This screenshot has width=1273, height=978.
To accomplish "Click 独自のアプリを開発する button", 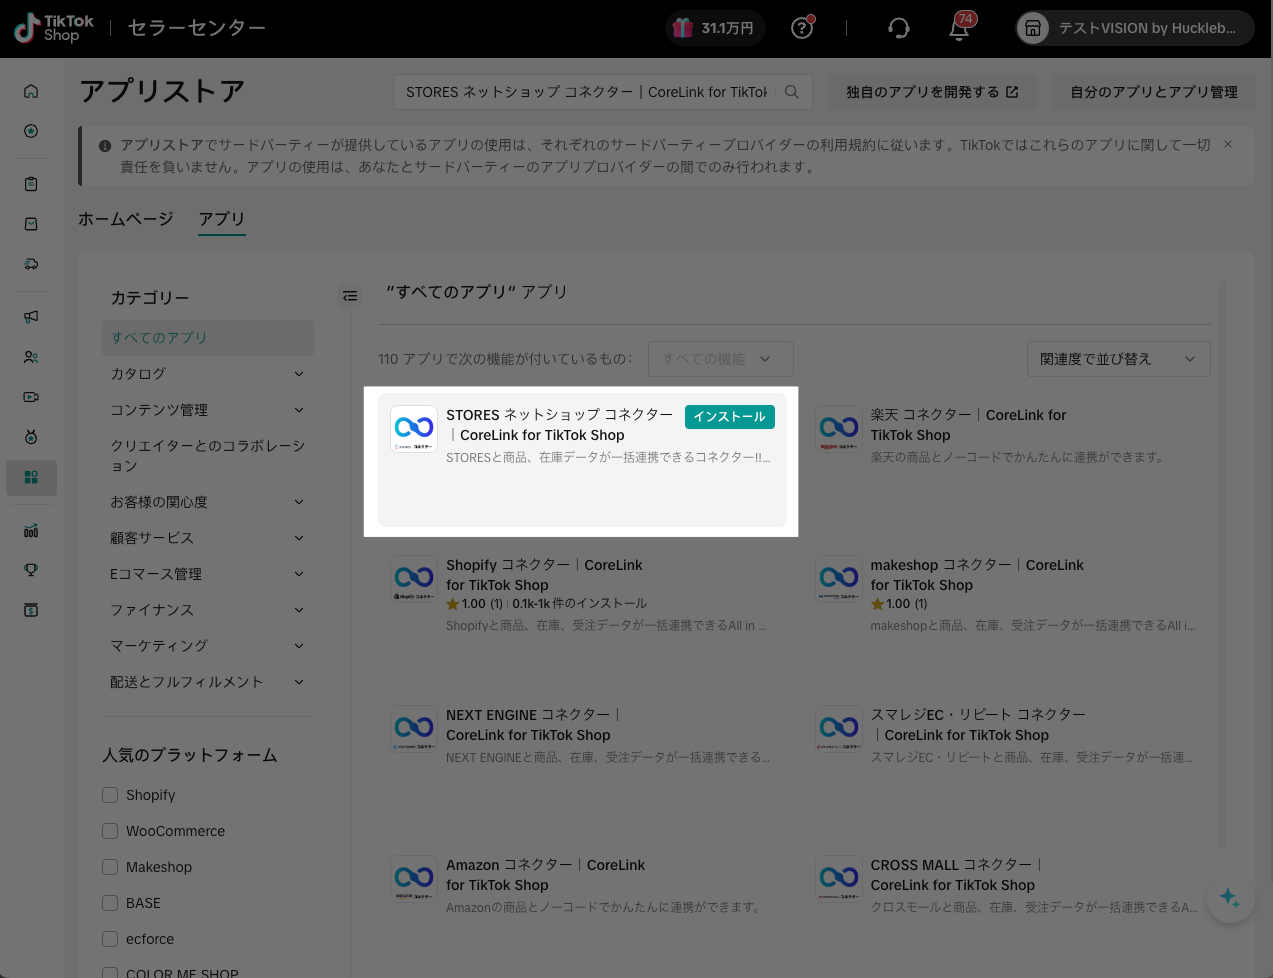I will coord(932,92).
